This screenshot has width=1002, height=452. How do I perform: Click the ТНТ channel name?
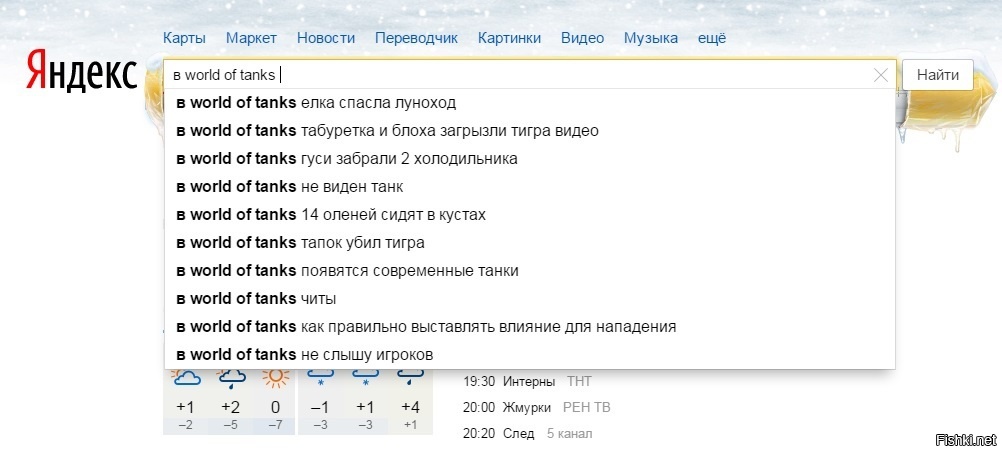pyautogui.click(x=579, y=382)
